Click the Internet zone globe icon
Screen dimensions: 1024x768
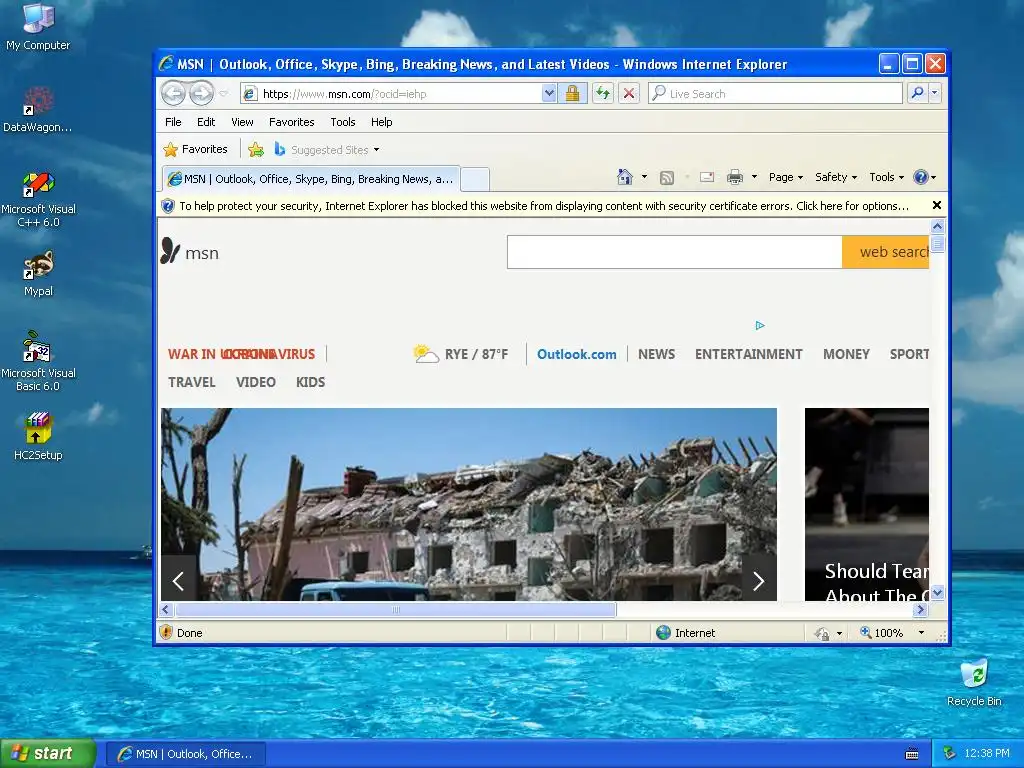664,632
